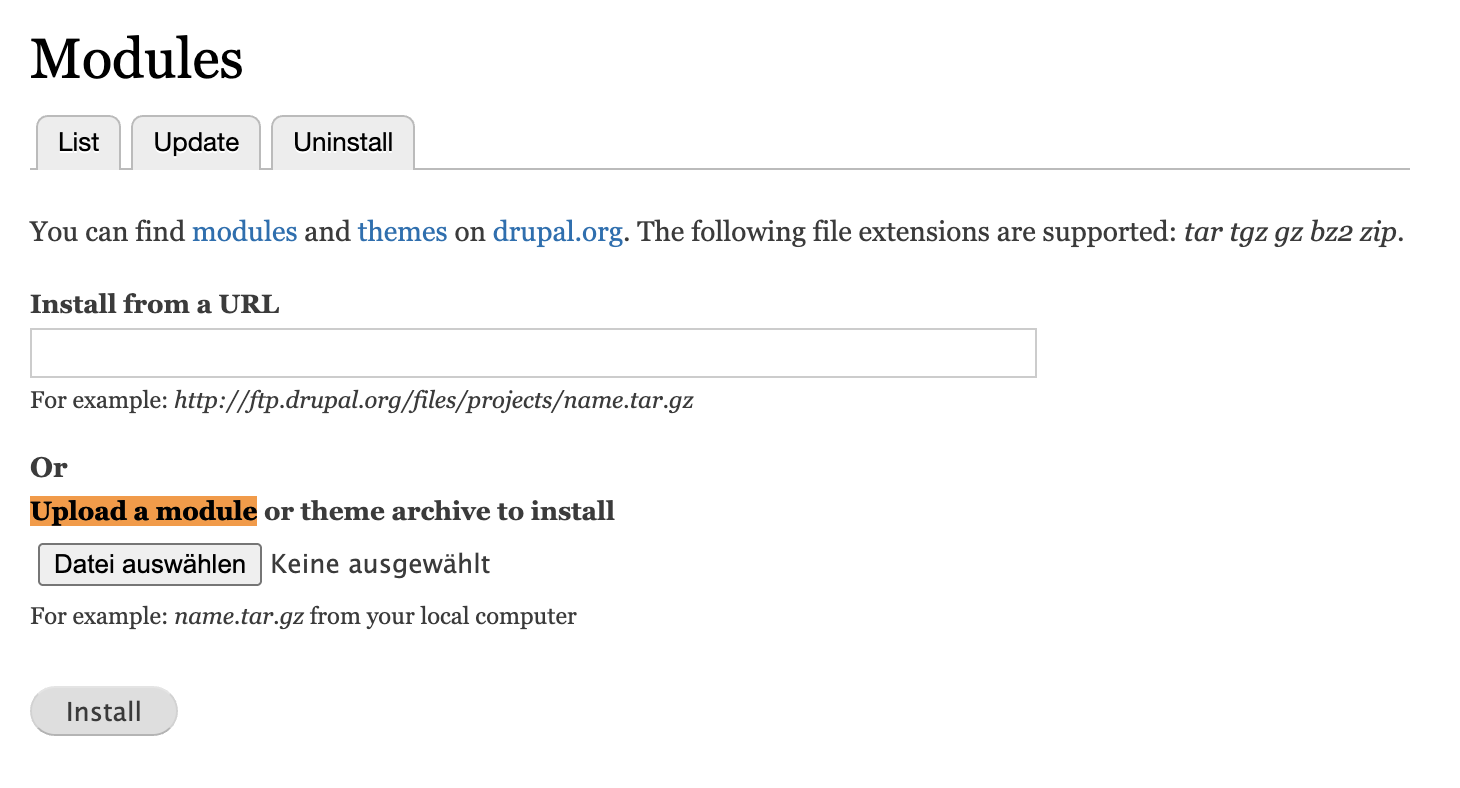
Task: Follow the drupal.org hyperlink
Action: click(x=557, y=231)
